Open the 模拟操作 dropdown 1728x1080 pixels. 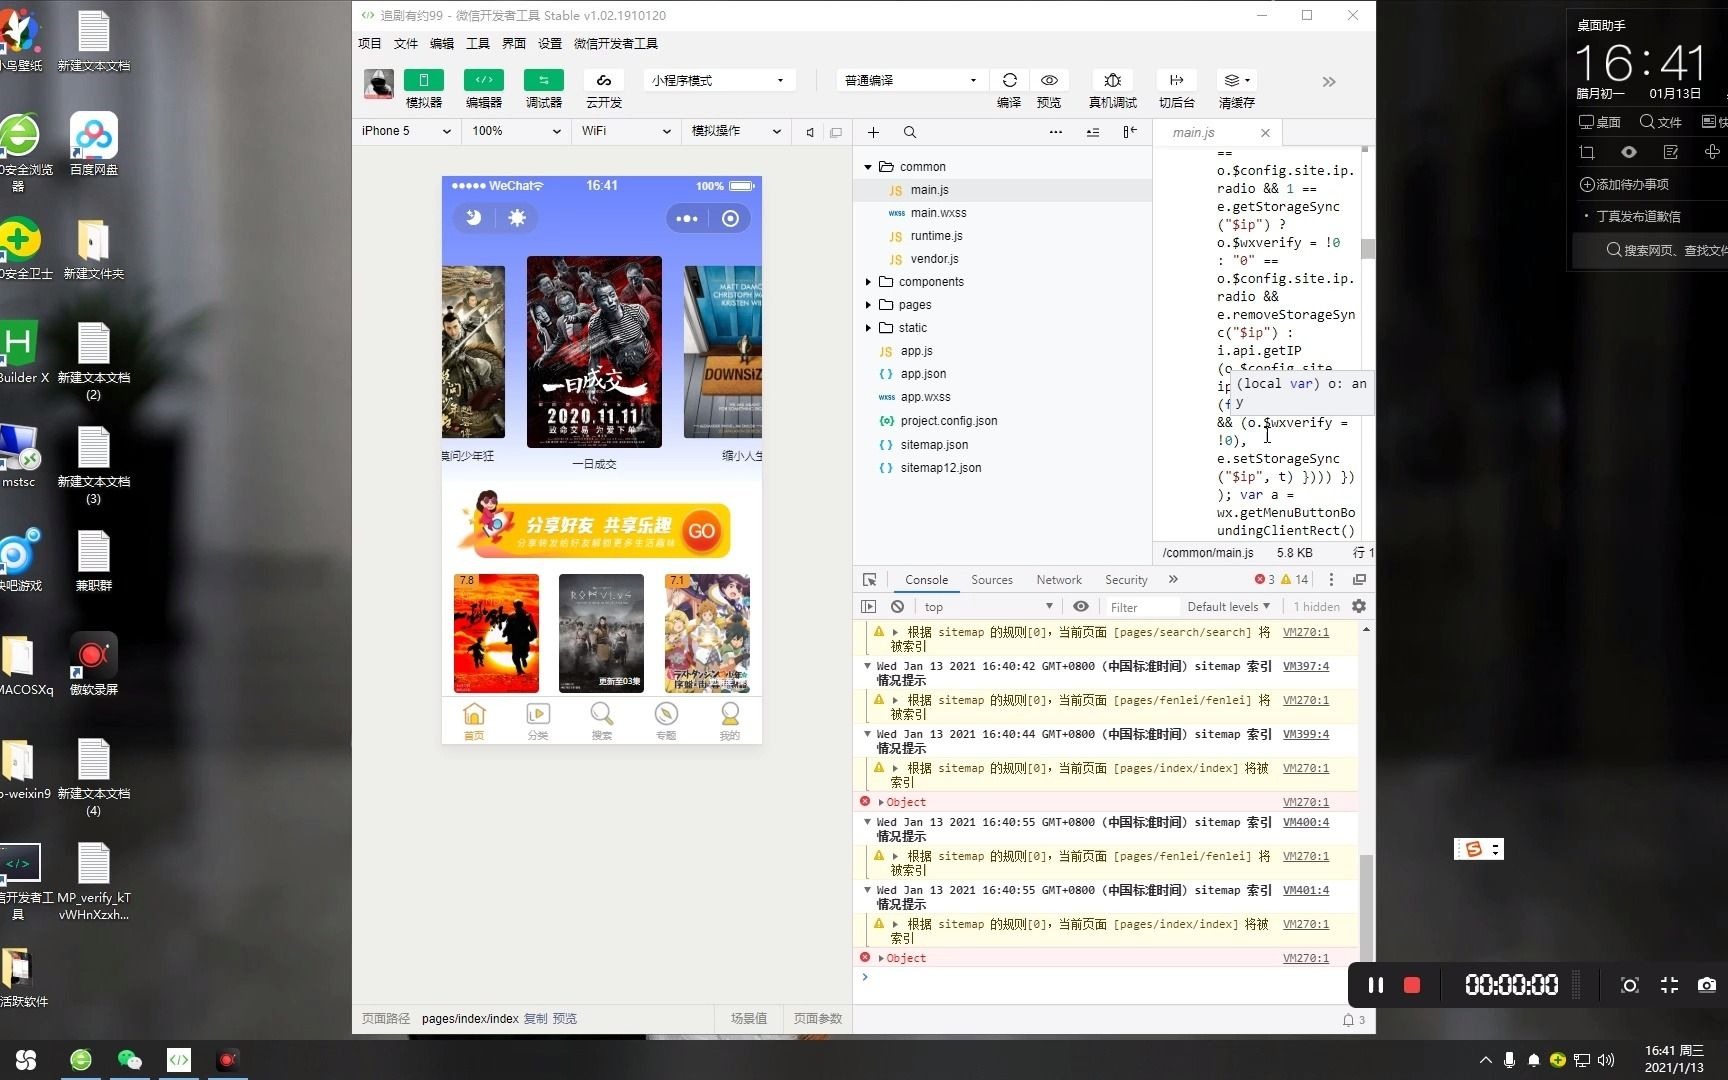(736, 131)
